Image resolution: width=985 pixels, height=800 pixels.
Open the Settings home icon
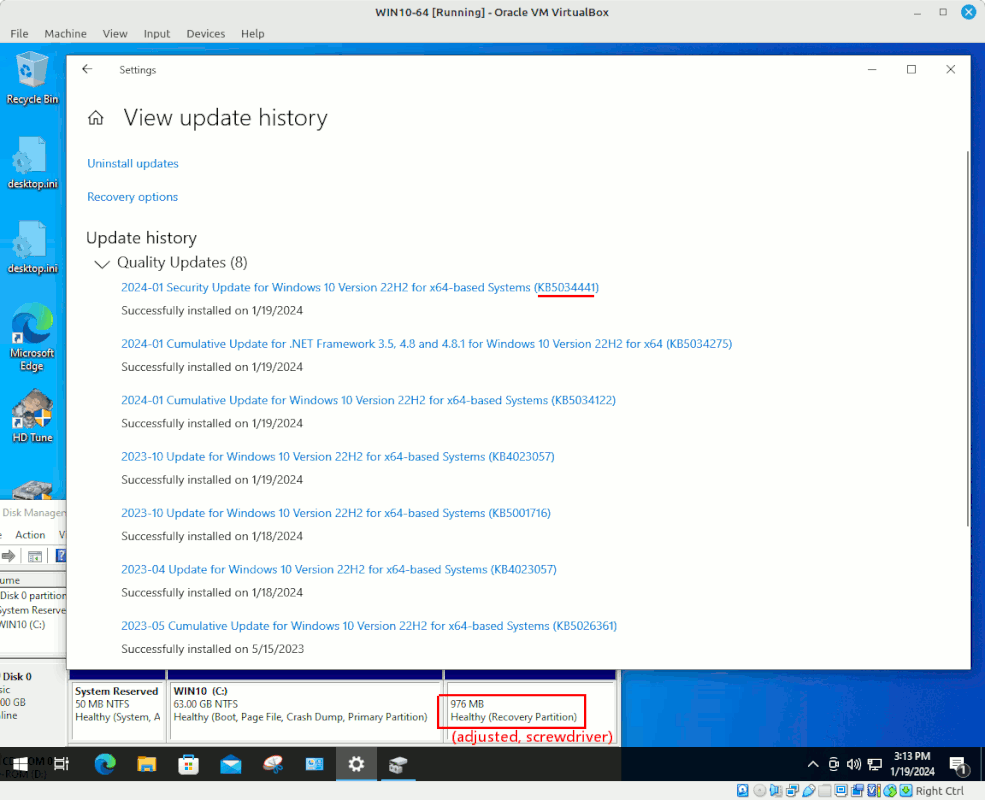click(x=95, y=117)
